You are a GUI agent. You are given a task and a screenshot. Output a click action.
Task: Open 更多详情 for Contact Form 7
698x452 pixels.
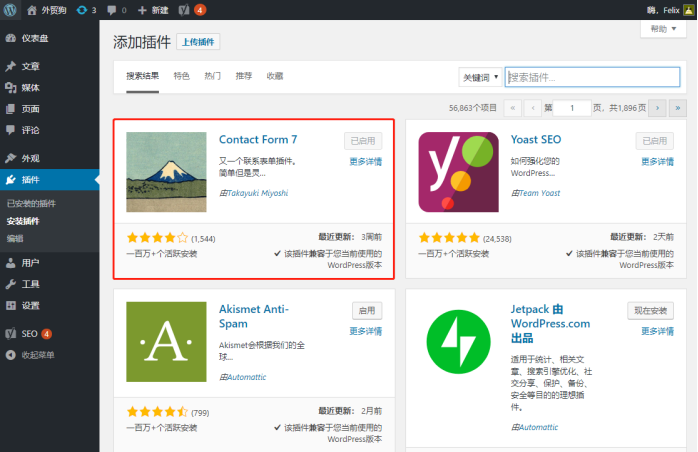point(365,162)
